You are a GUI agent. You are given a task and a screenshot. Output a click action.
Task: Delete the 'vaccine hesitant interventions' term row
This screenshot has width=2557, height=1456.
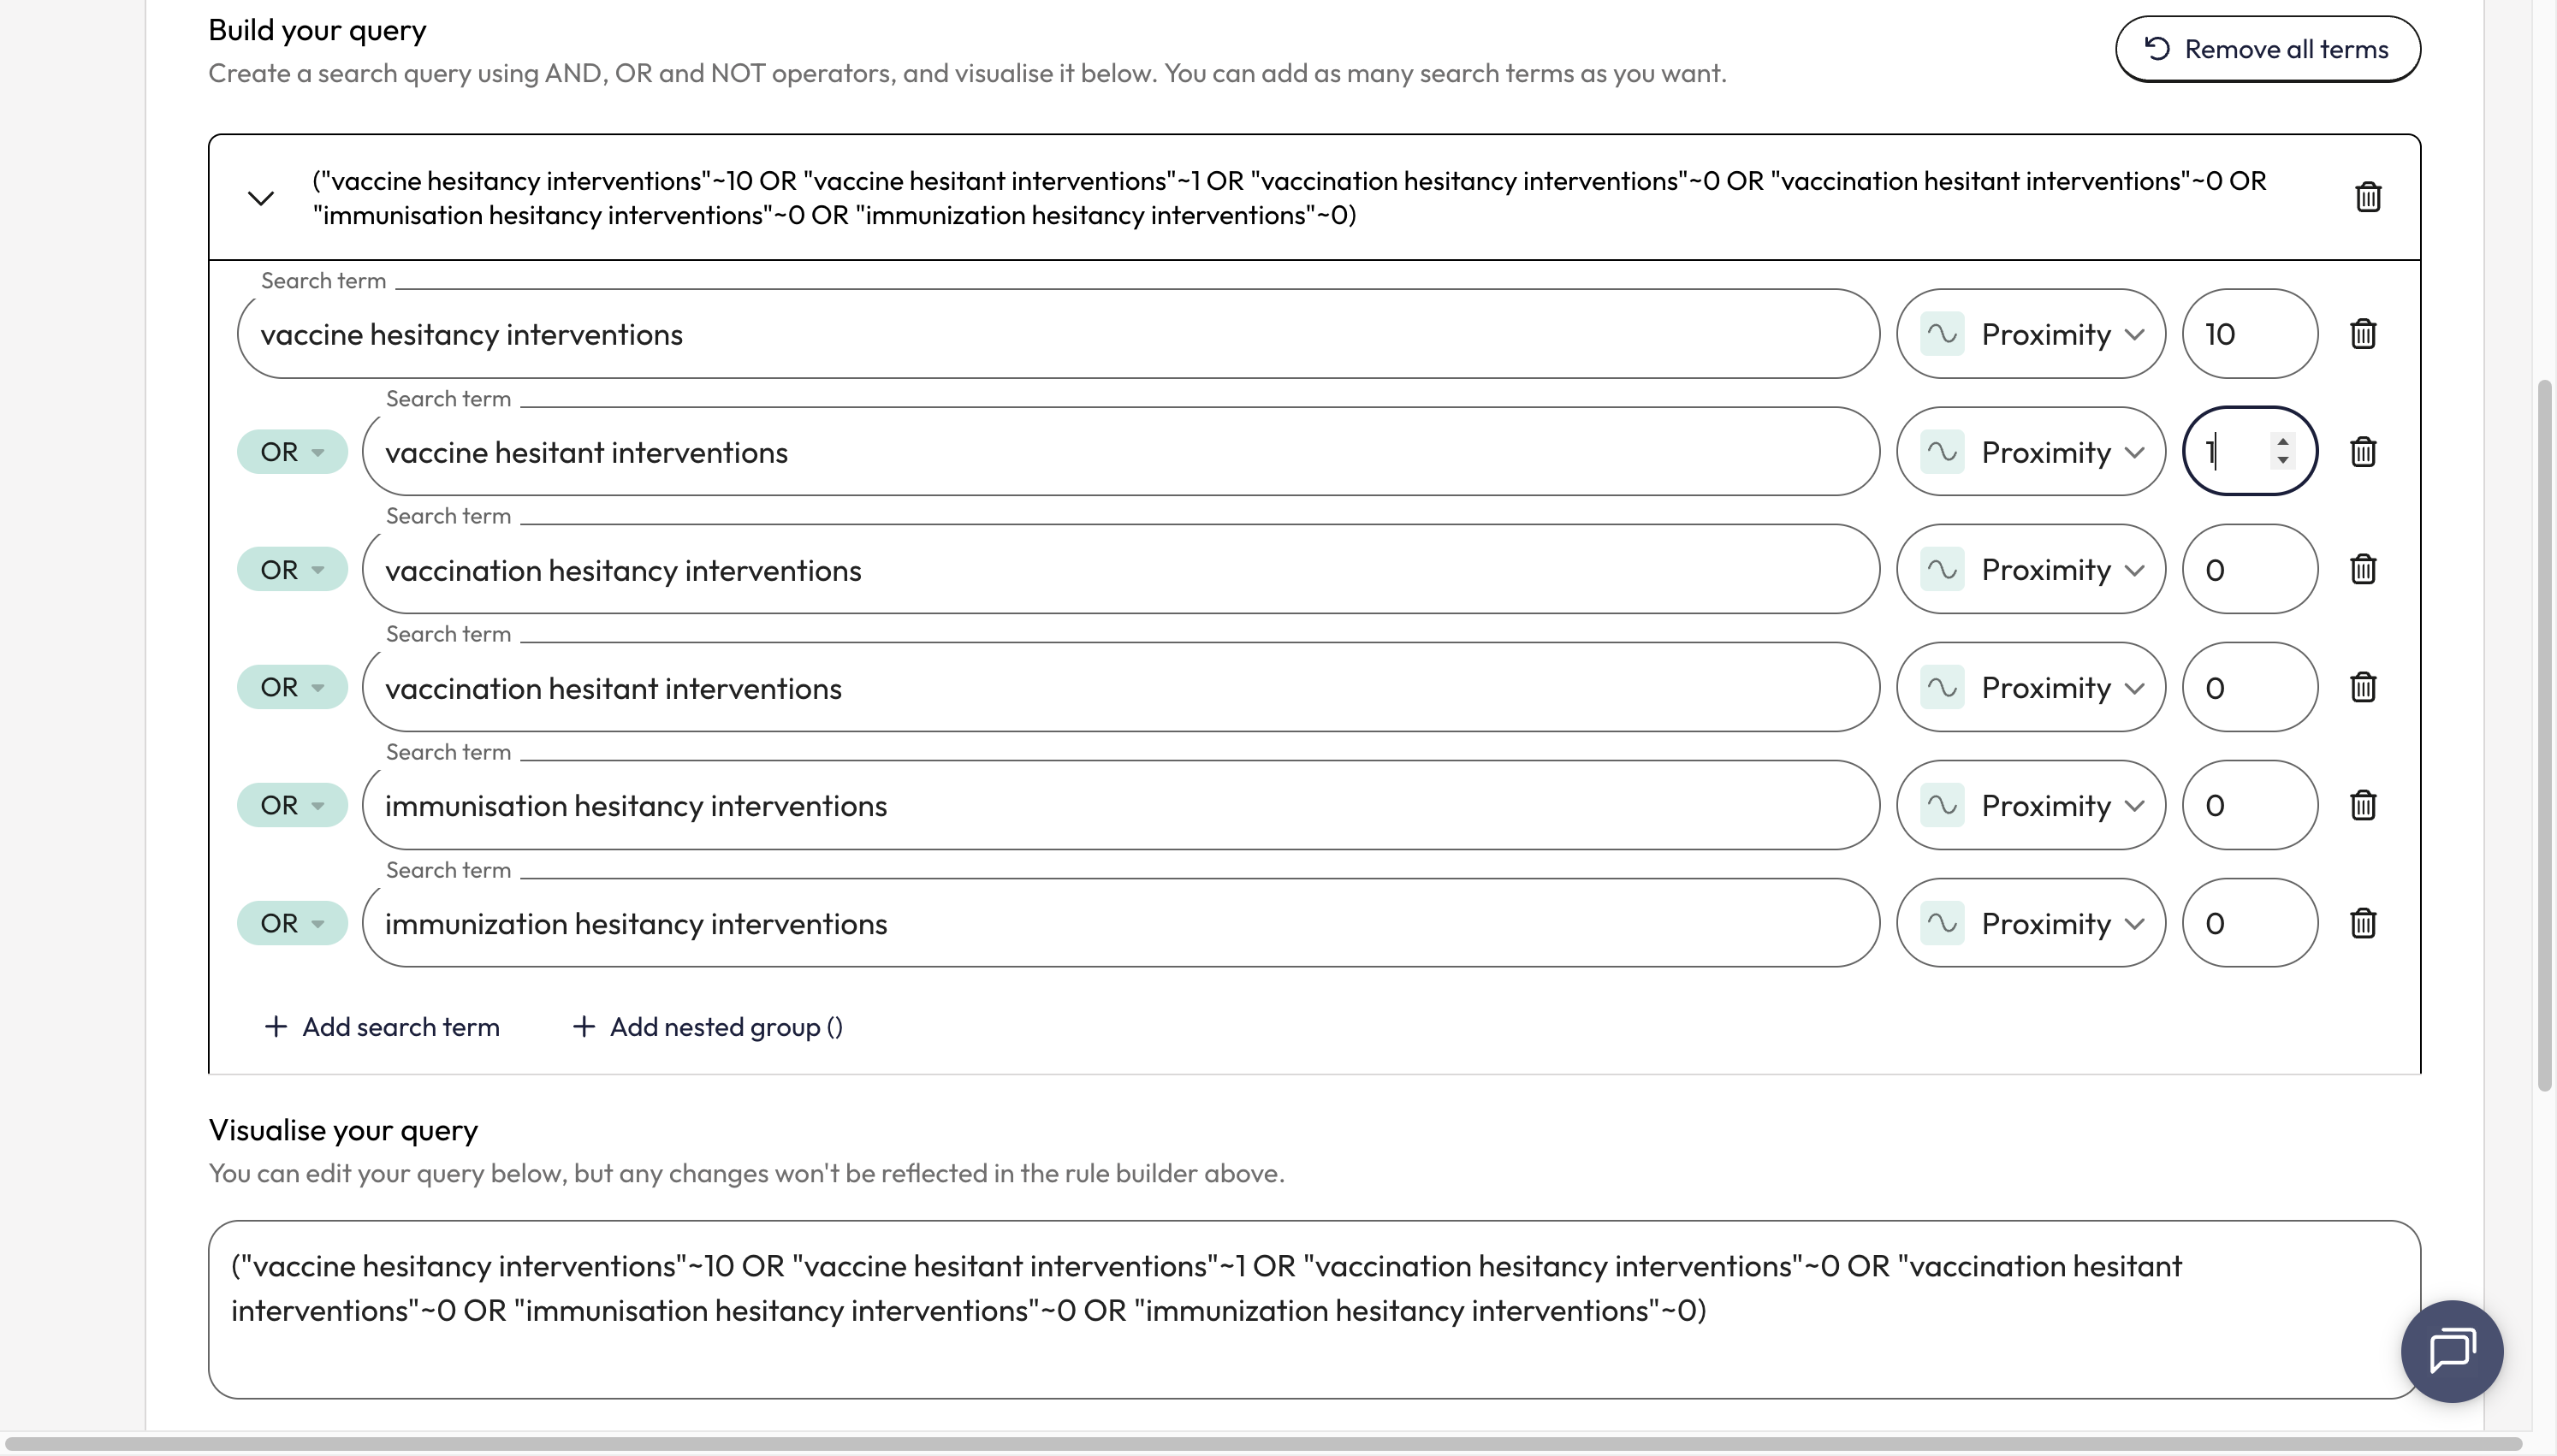(2362, 452)
